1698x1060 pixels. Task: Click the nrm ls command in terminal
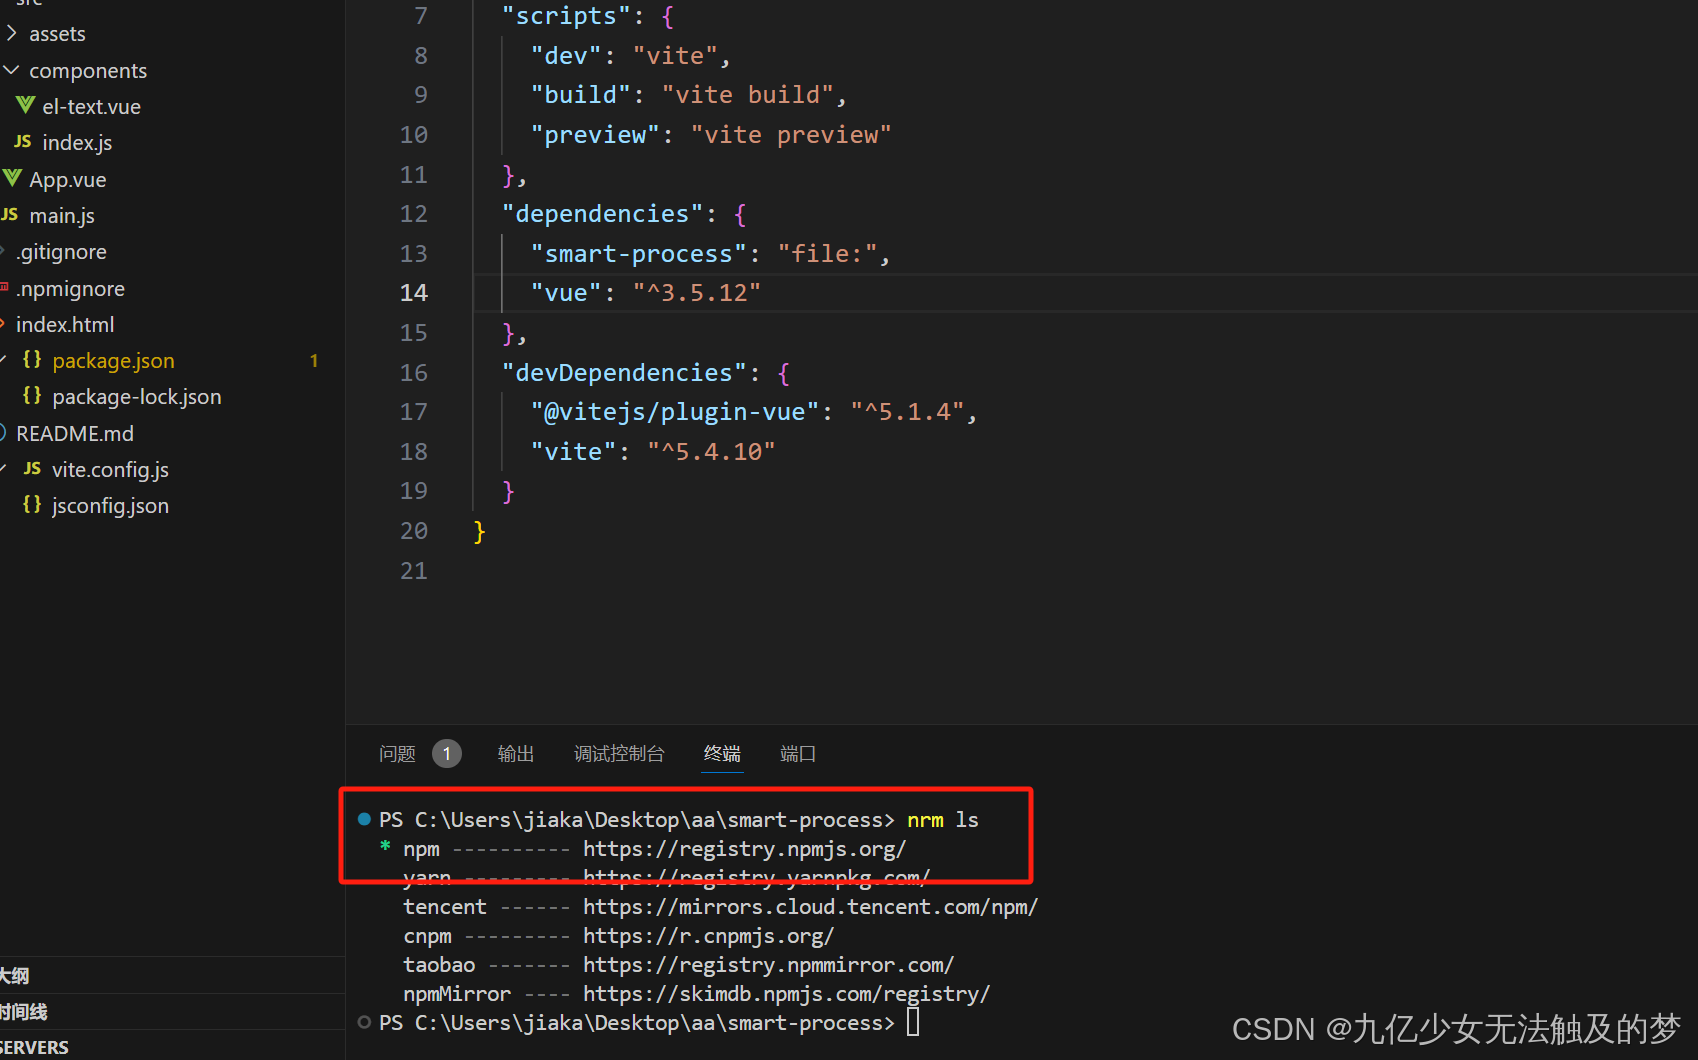(943, 820)
